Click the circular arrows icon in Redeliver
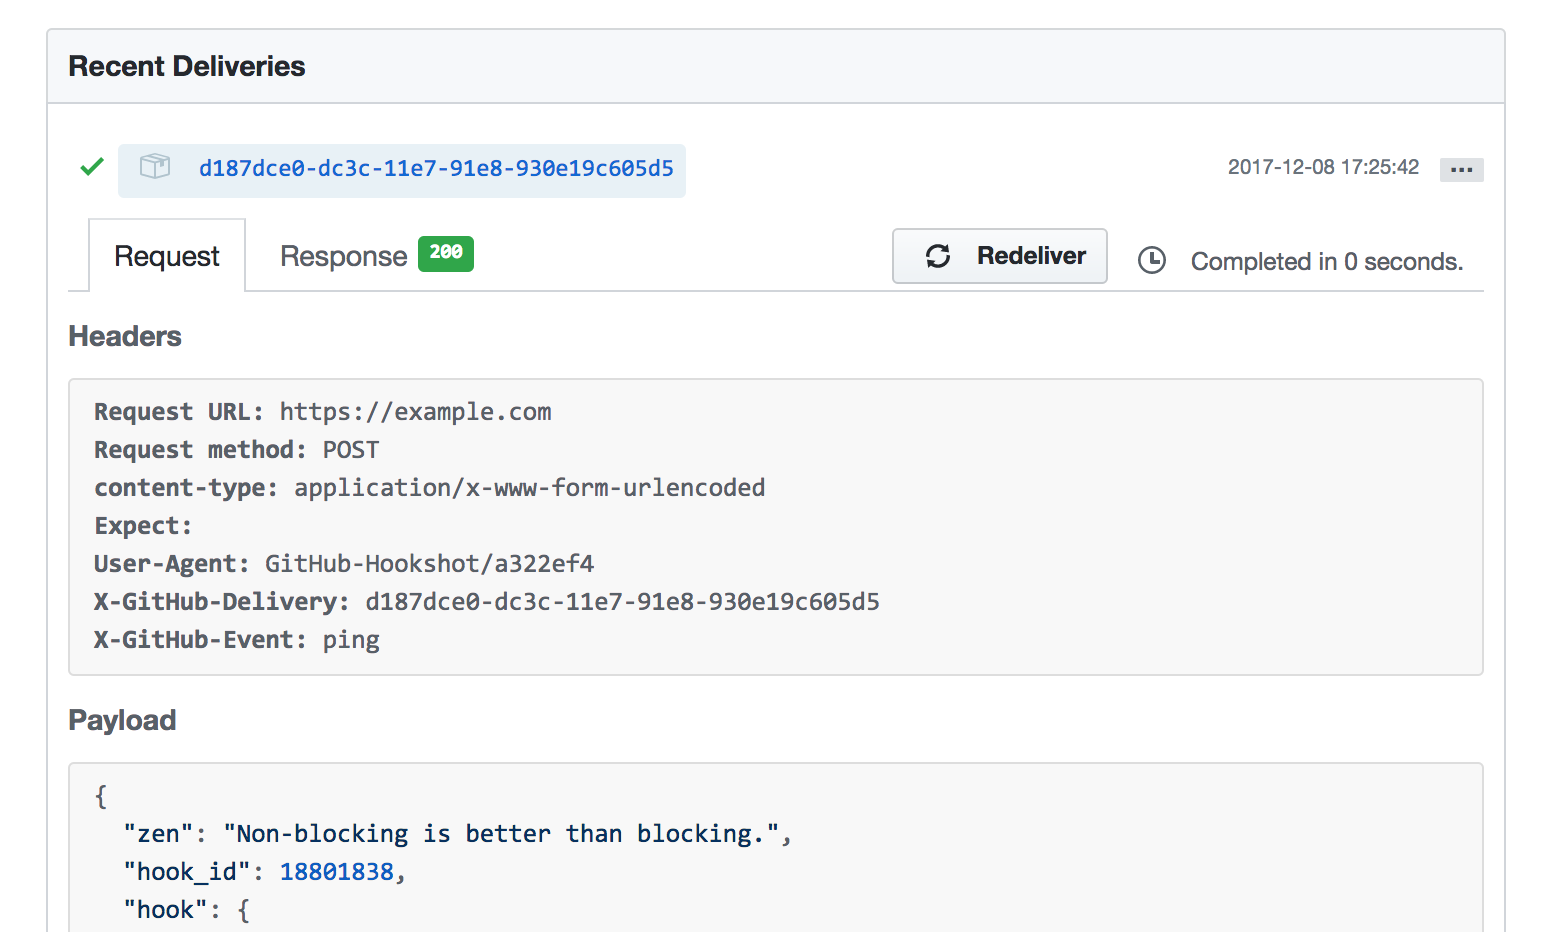1550x932 pixels. pos(938,256)
